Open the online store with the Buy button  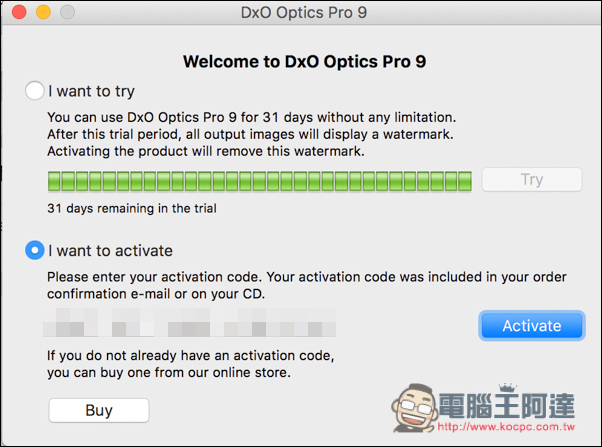click(x=99, y=410)
